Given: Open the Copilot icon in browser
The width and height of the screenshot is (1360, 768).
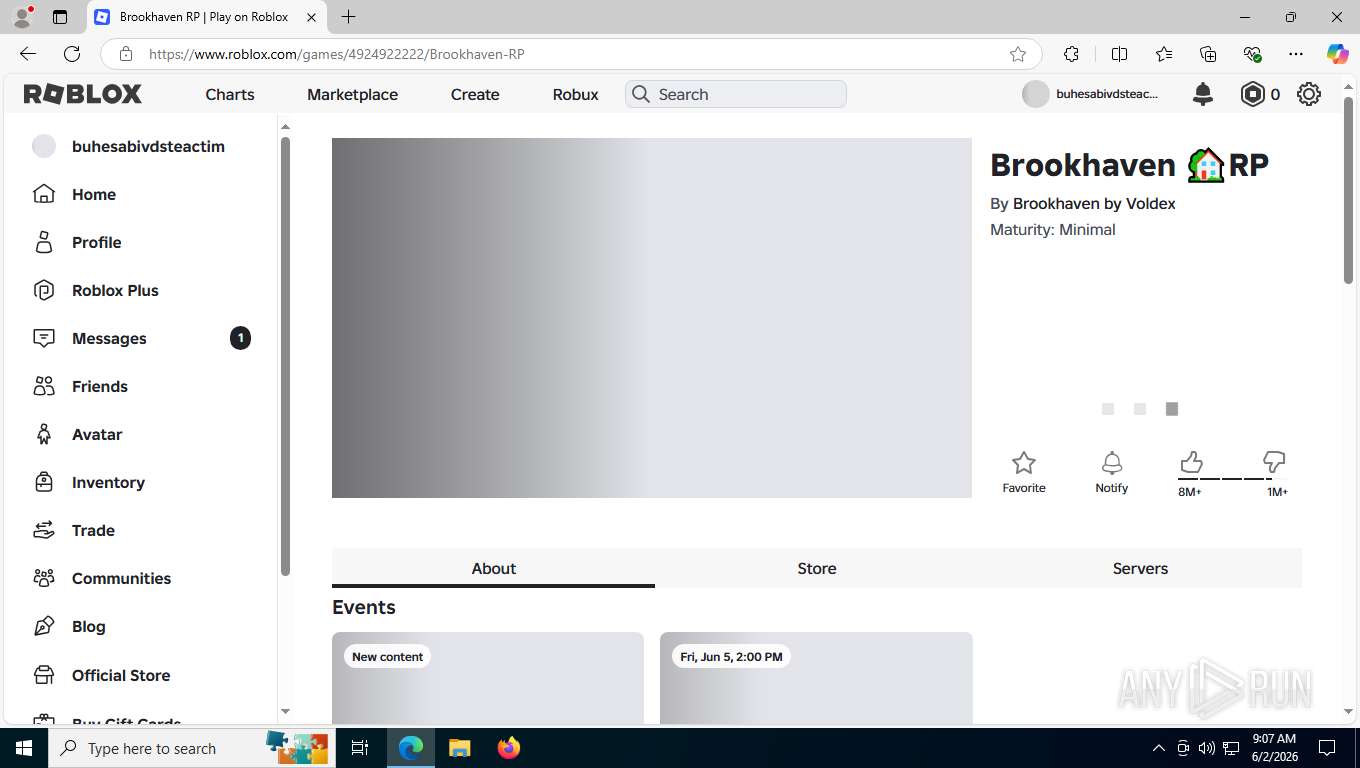Looking at the screenshot, I should click(1337, 54).
